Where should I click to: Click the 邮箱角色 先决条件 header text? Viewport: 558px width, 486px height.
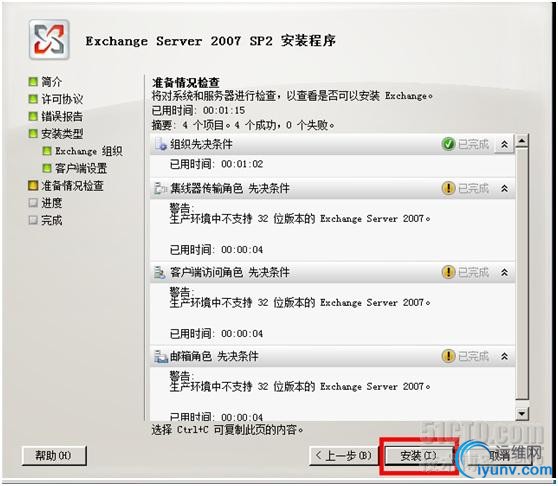pyautogui.click(x=214, y=356)
